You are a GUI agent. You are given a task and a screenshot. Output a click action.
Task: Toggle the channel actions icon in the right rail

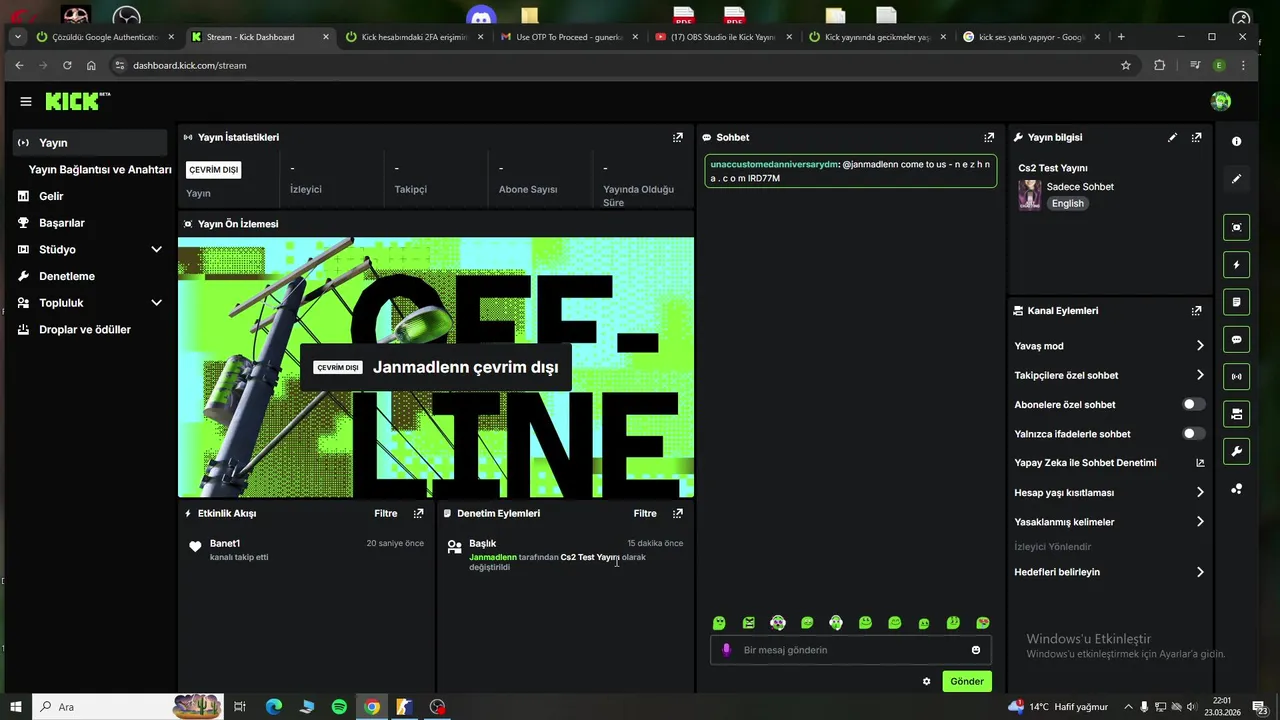pos(1237,414)
